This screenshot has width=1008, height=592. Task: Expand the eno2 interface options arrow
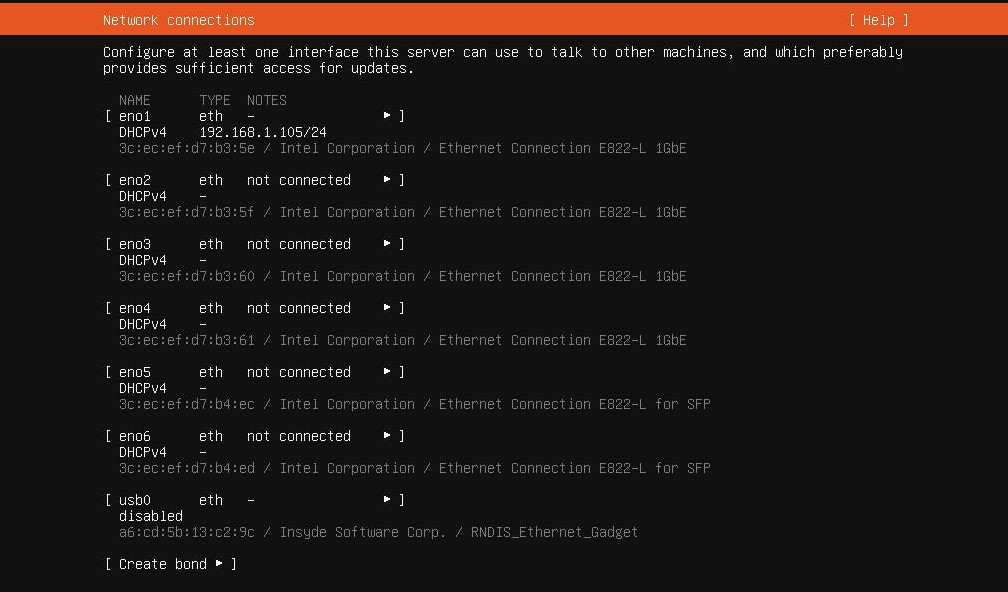[x=387, y=180]
